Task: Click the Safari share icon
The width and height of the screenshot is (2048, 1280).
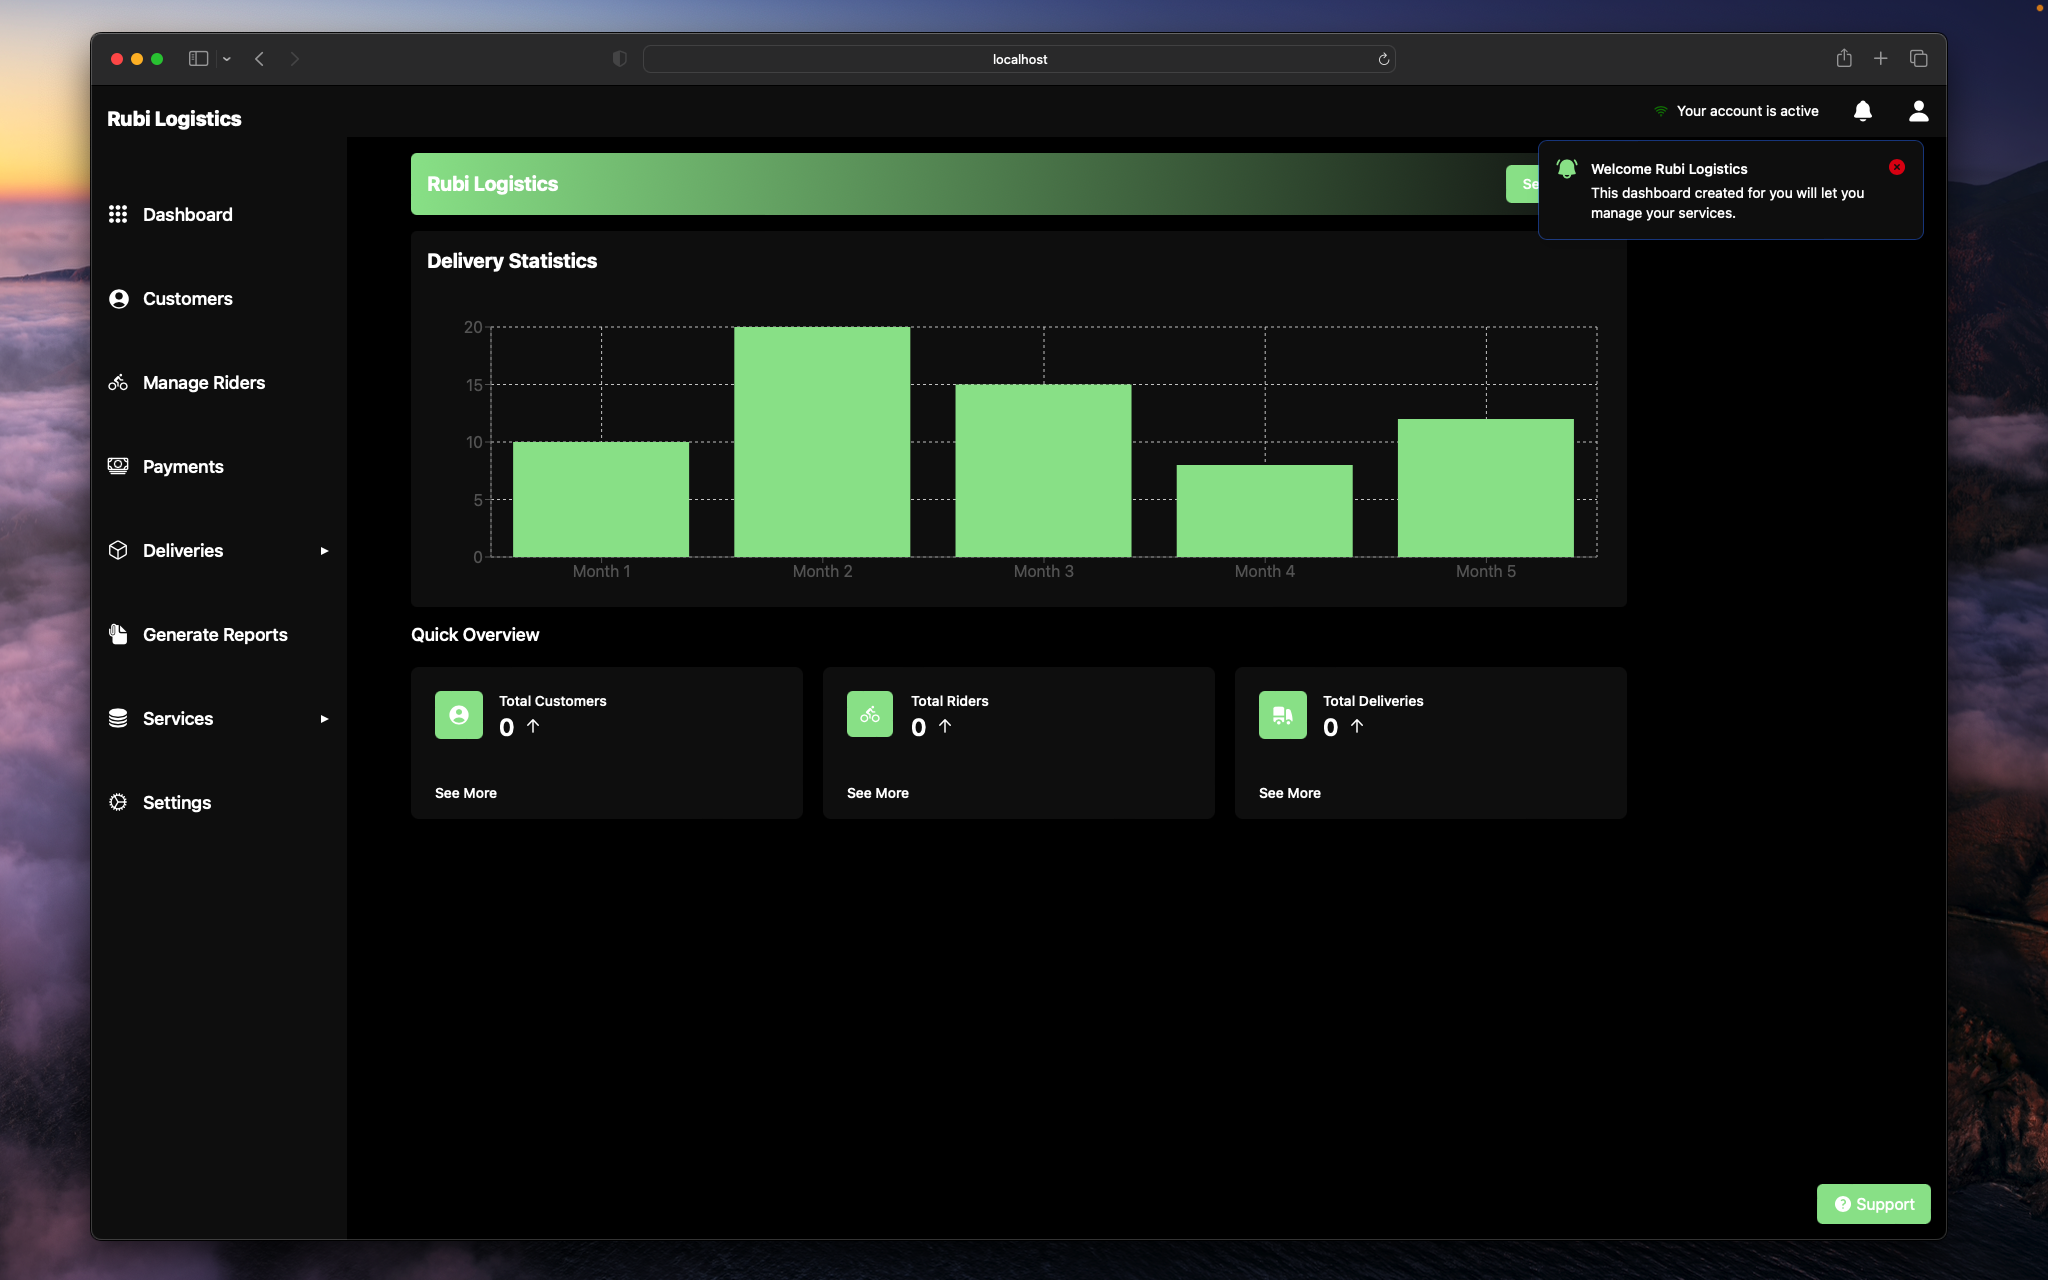Action: tap(1844, 59)
